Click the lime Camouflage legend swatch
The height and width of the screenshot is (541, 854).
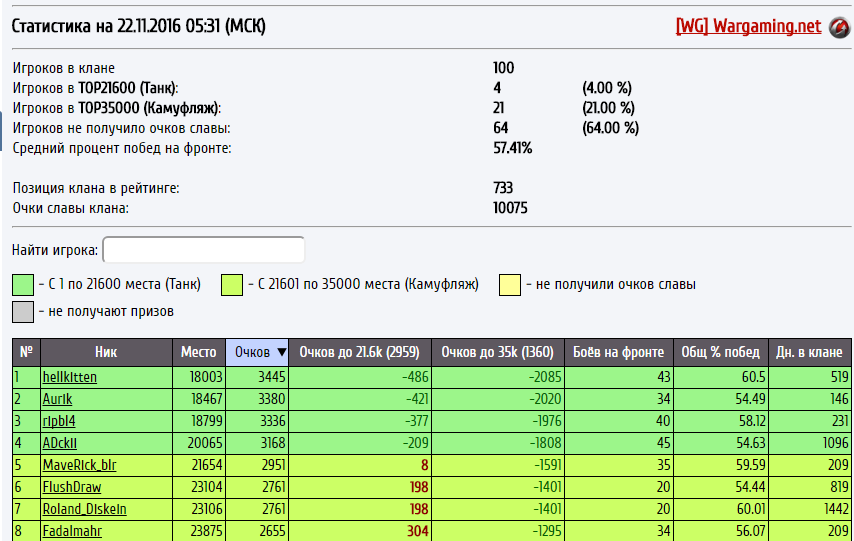pos(232,285)
